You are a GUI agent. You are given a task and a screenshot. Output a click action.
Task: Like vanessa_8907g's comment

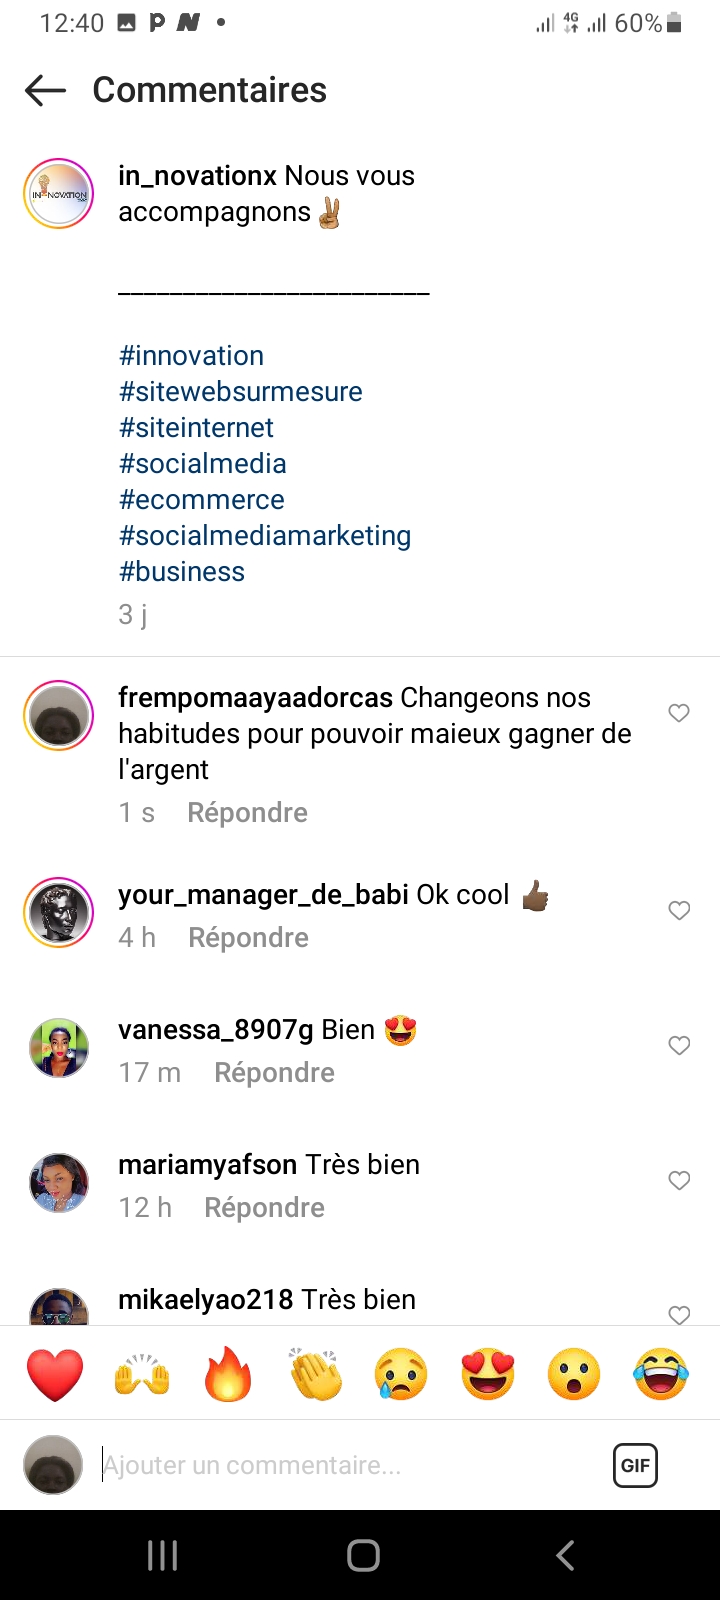(x=679, y=1045)
